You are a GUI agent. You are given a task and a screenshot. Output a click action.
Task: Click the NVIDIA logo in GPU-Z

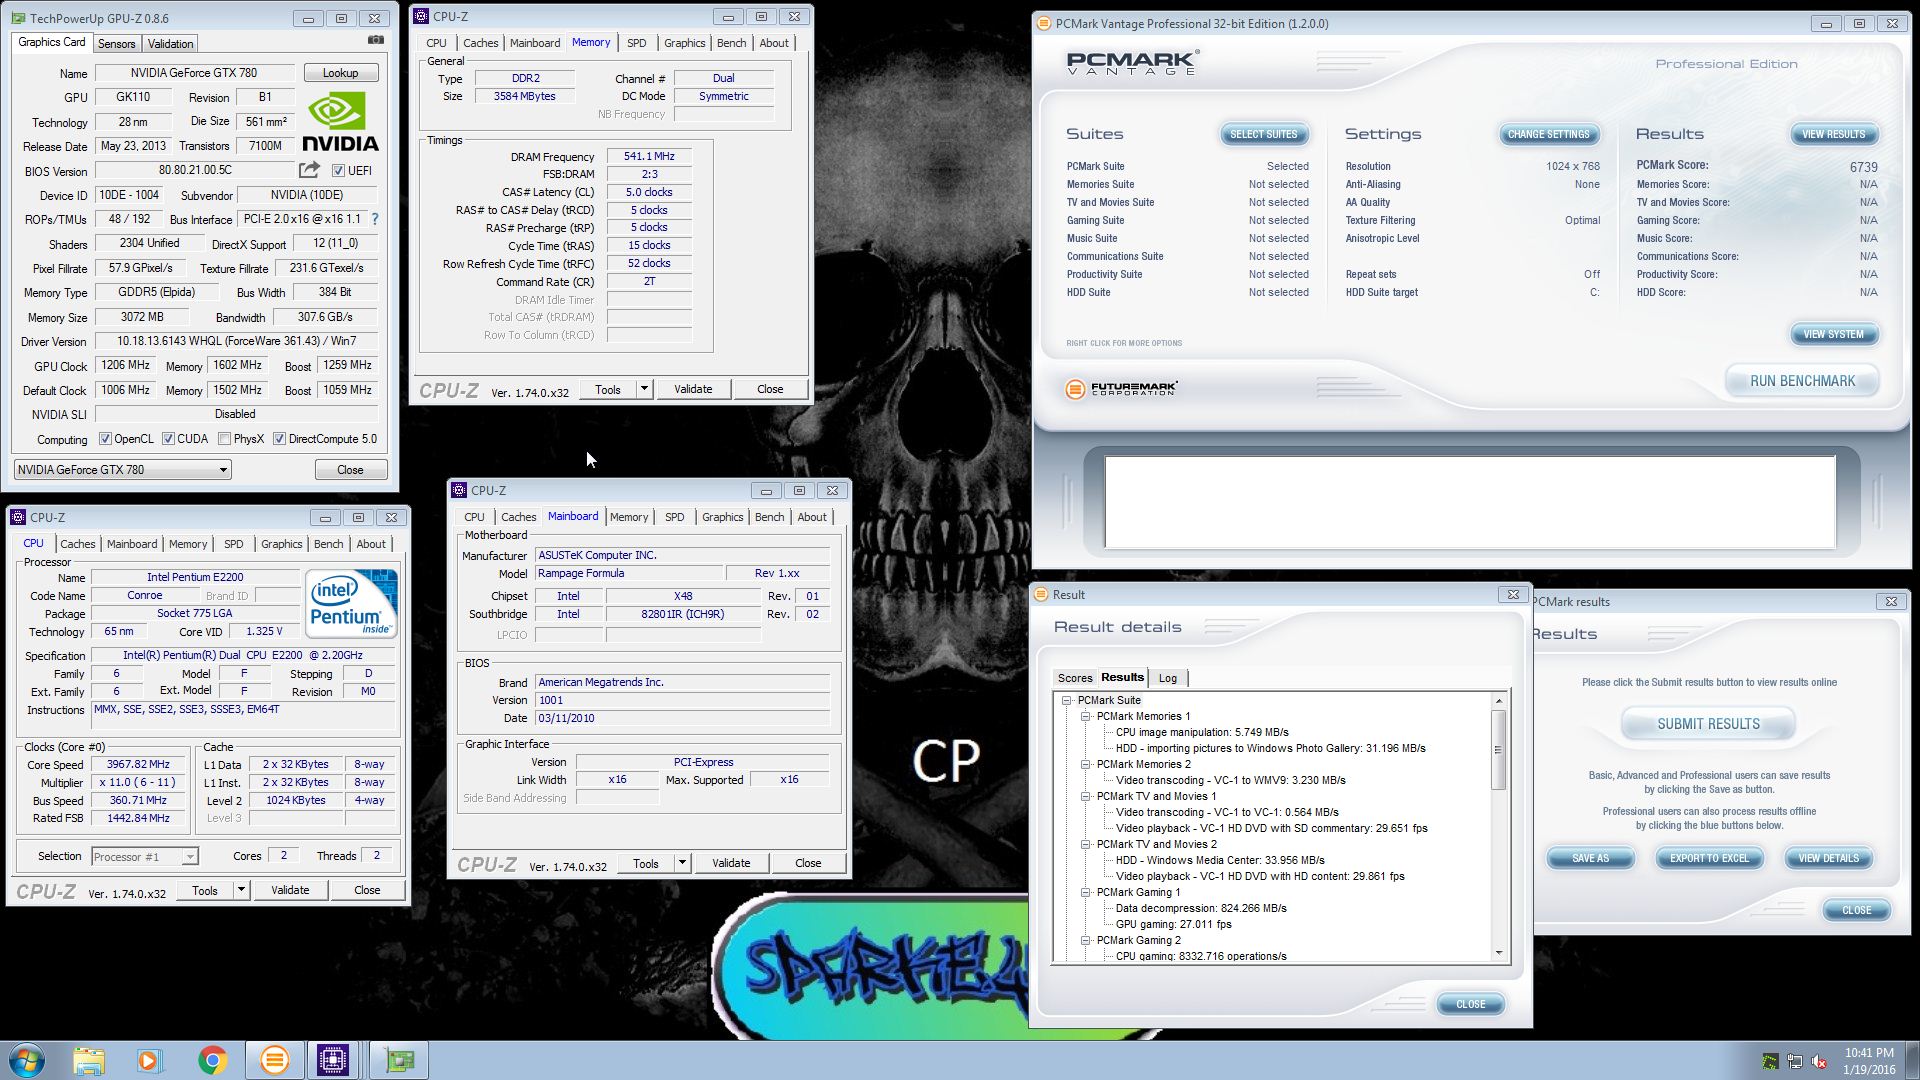(x=340, y=122)
